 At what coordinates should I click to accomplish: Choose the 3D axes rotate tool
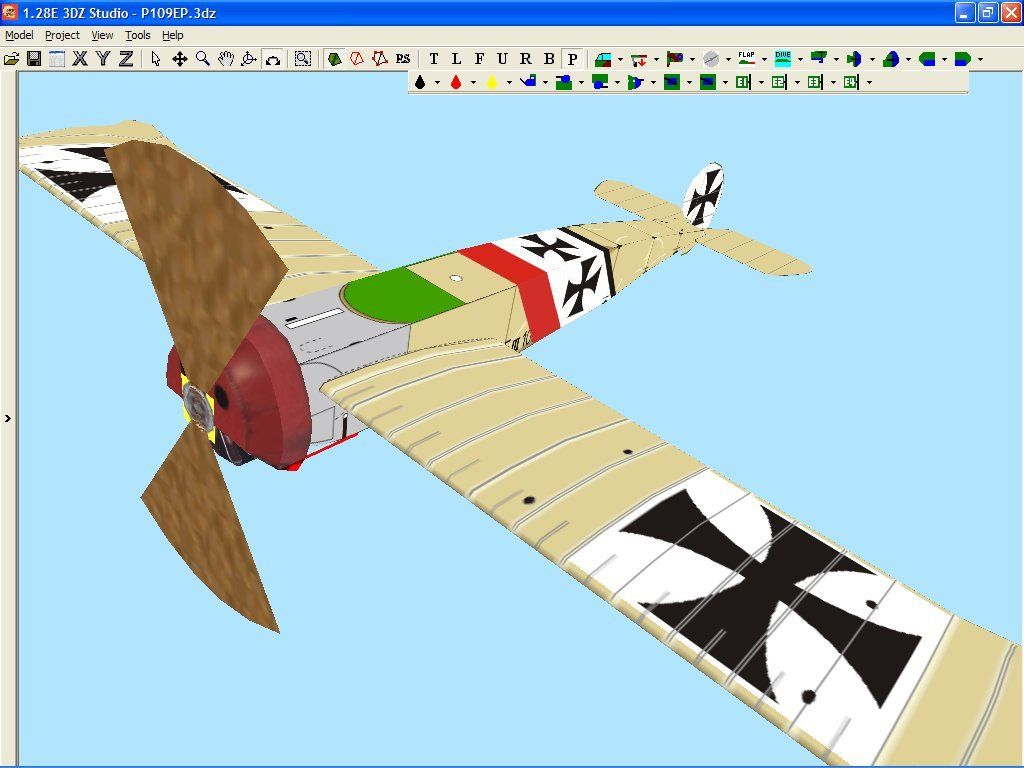pyautogui.click(x=249, y=59)
